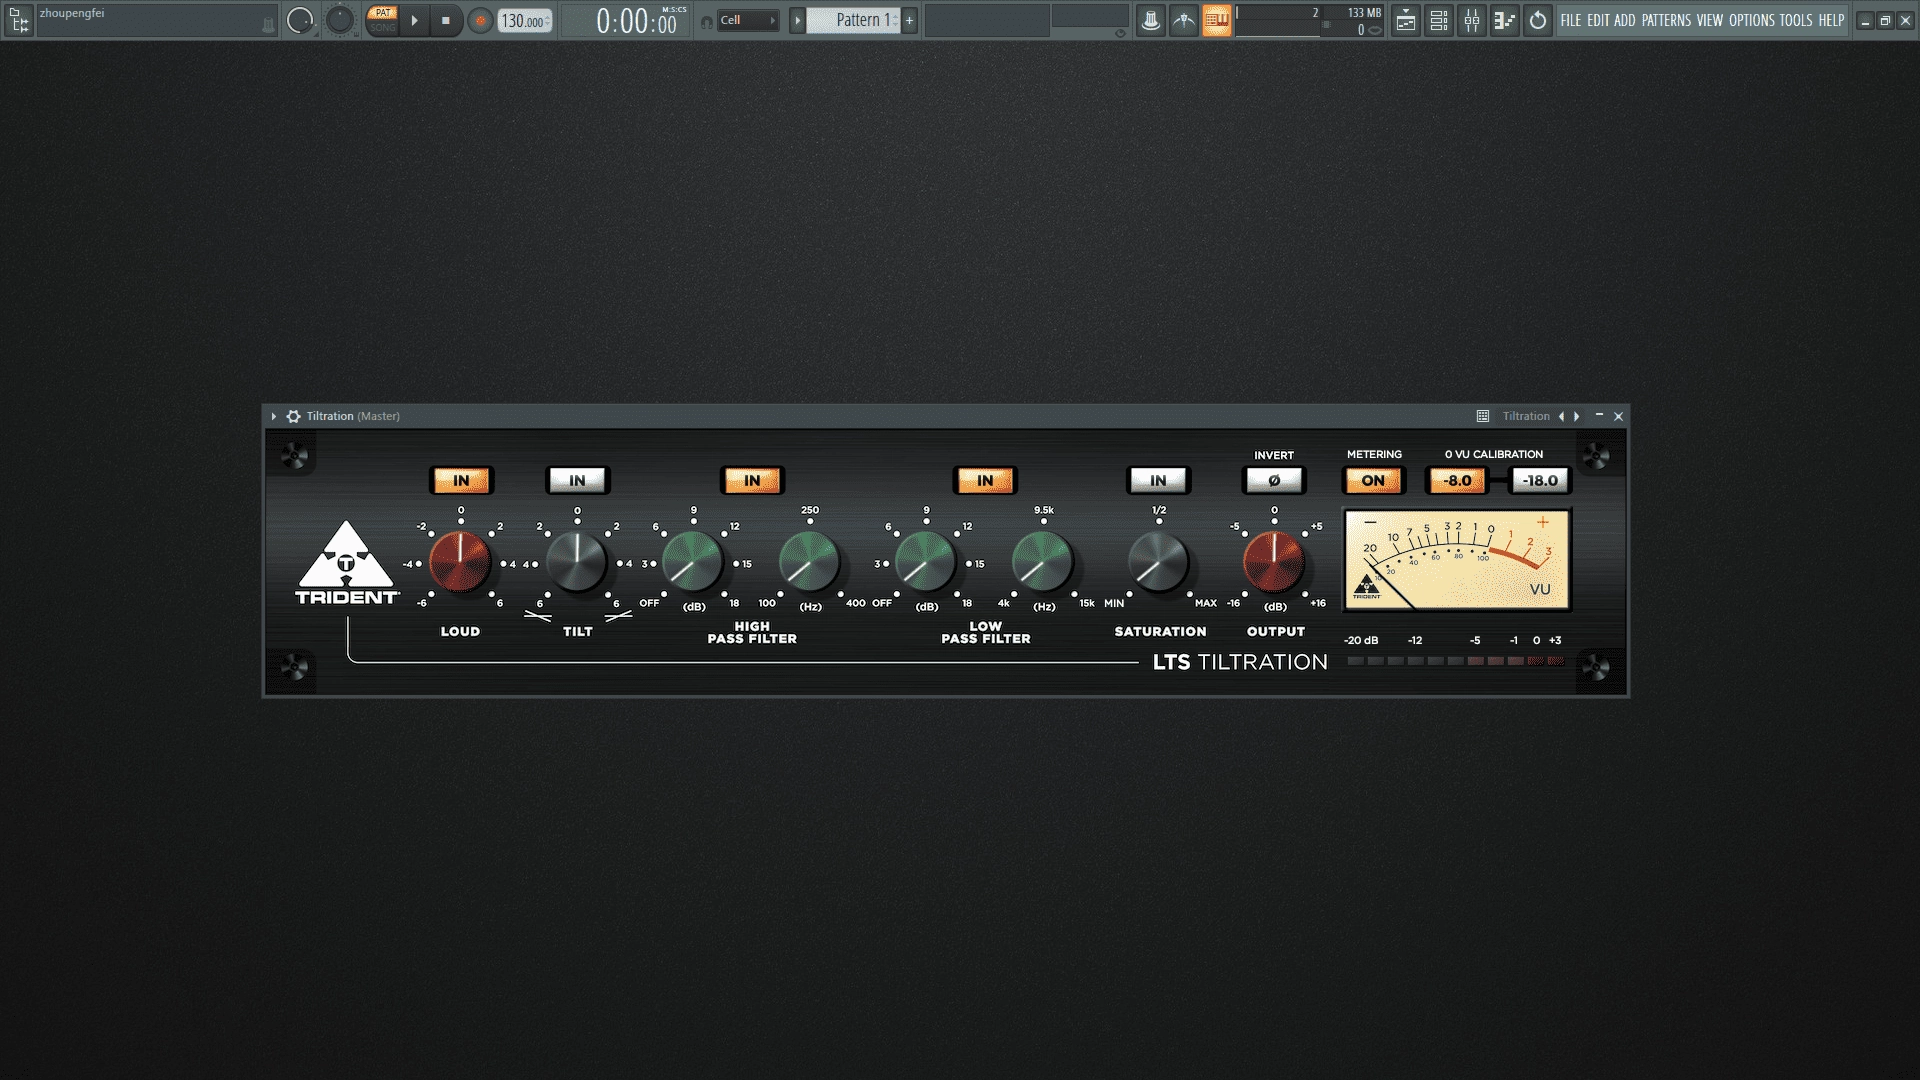This screenshot has width=1920, height=1080.
Task: Toggle the High Pass Filter IN button
Action: click(x=752, y=481)
